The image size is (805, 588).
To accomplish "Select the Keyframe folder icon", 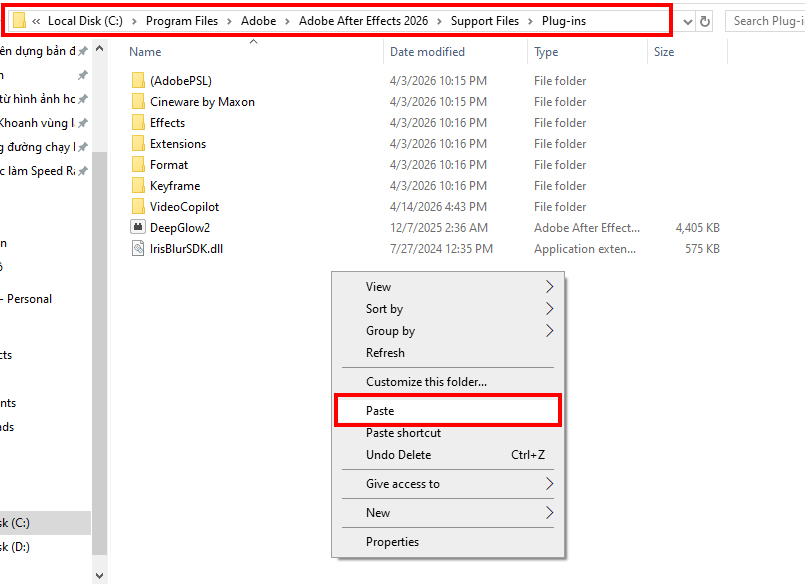I will [138, 186].
